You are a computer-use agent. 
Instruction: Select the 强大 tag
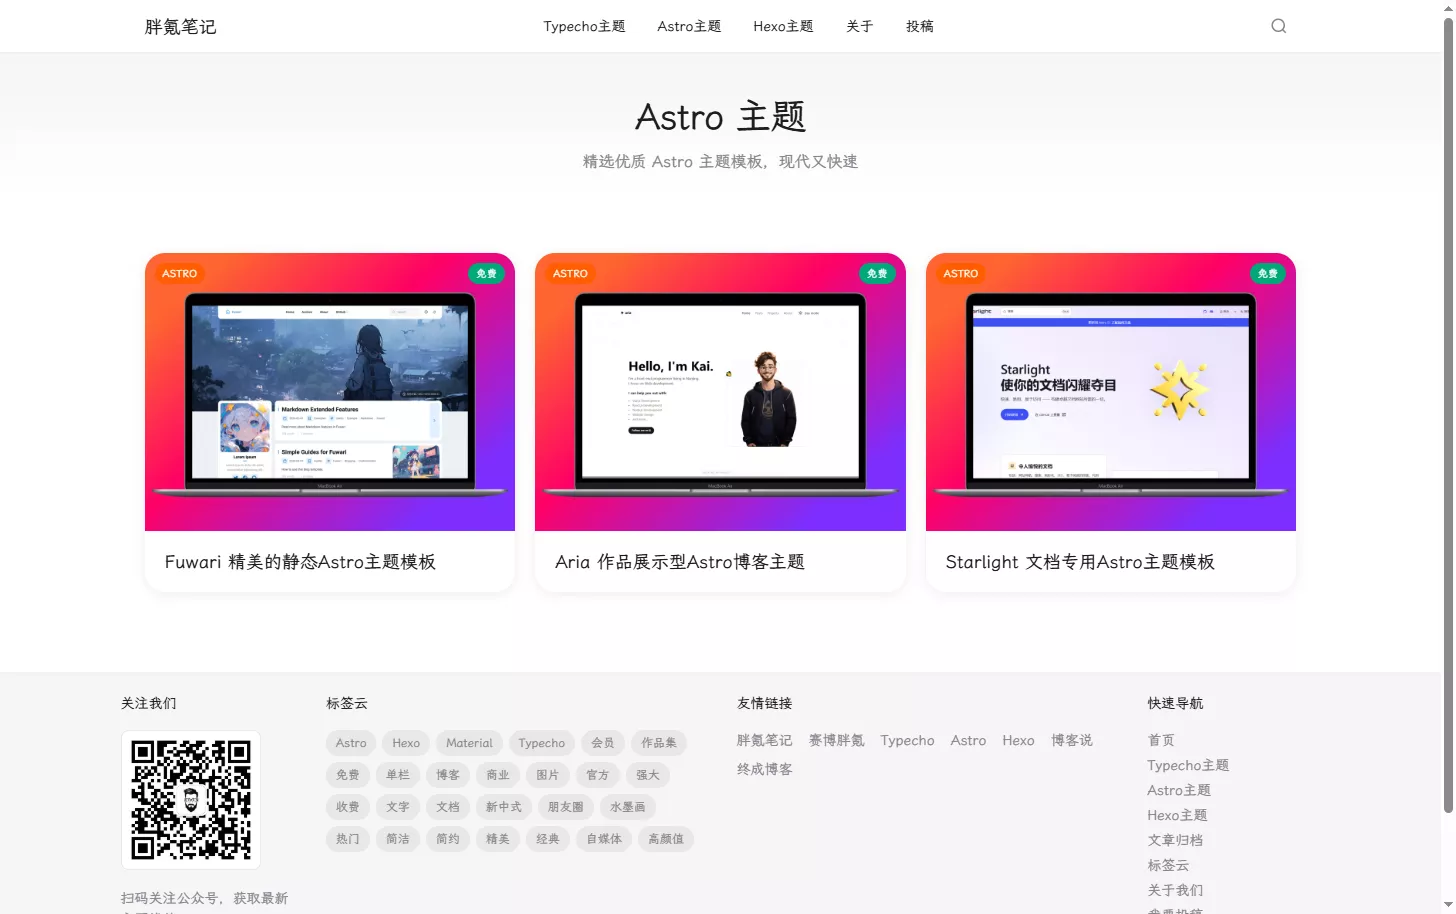648,775
